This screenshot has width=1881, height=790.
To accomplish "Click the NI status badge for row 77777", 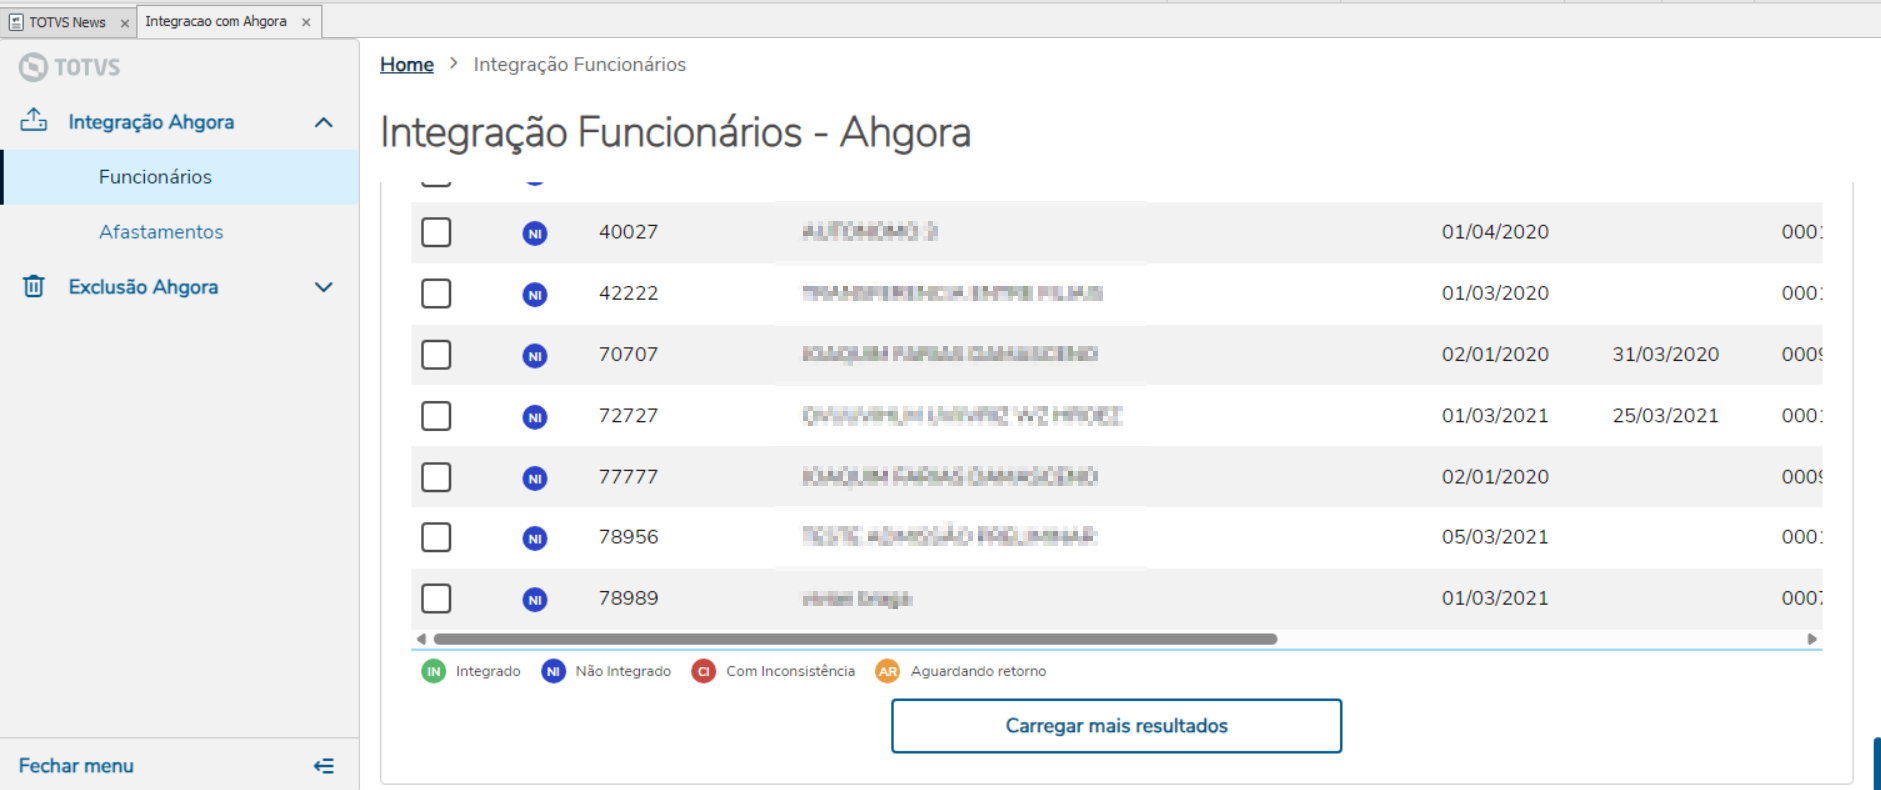I will 535,478.
